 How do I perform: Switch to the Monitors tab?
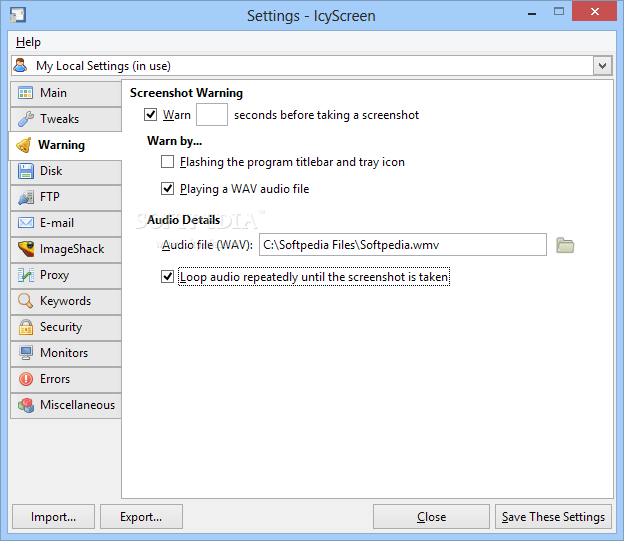coord(66,353)
